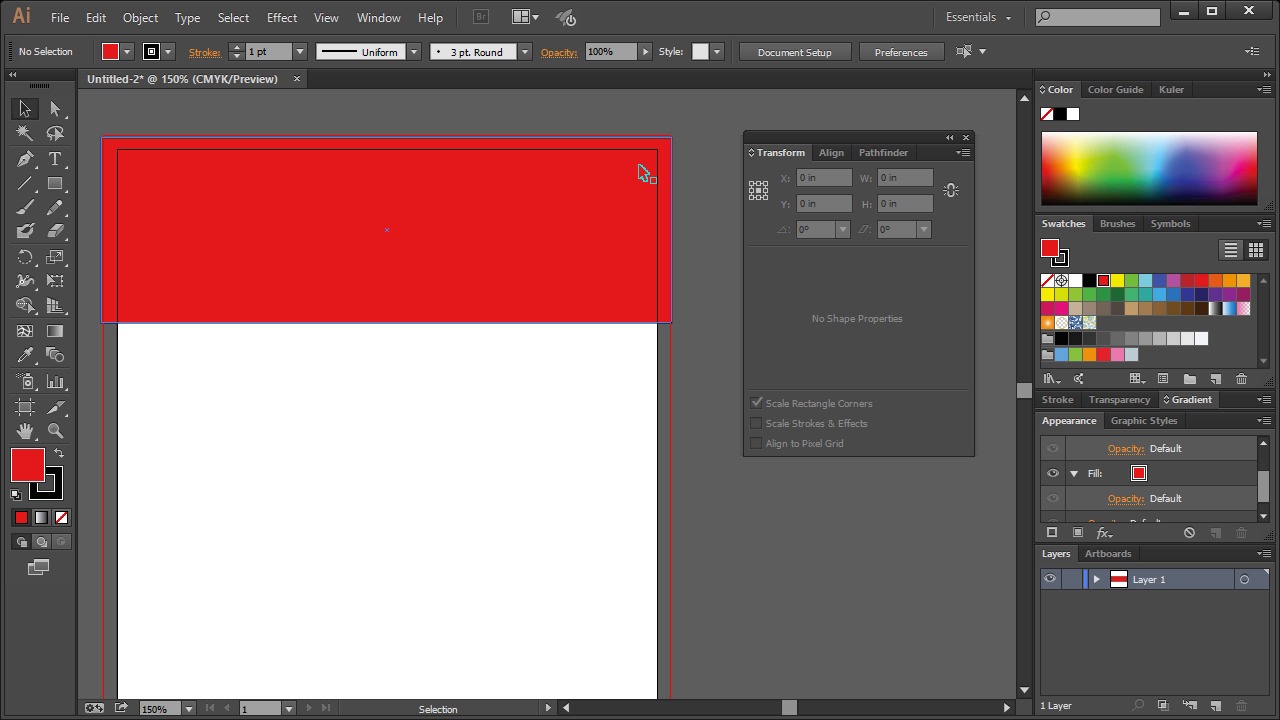Viewport: 1280px width, 720px height.
Task: Switch to the Pathfinder tab
Action: [883, 153]
